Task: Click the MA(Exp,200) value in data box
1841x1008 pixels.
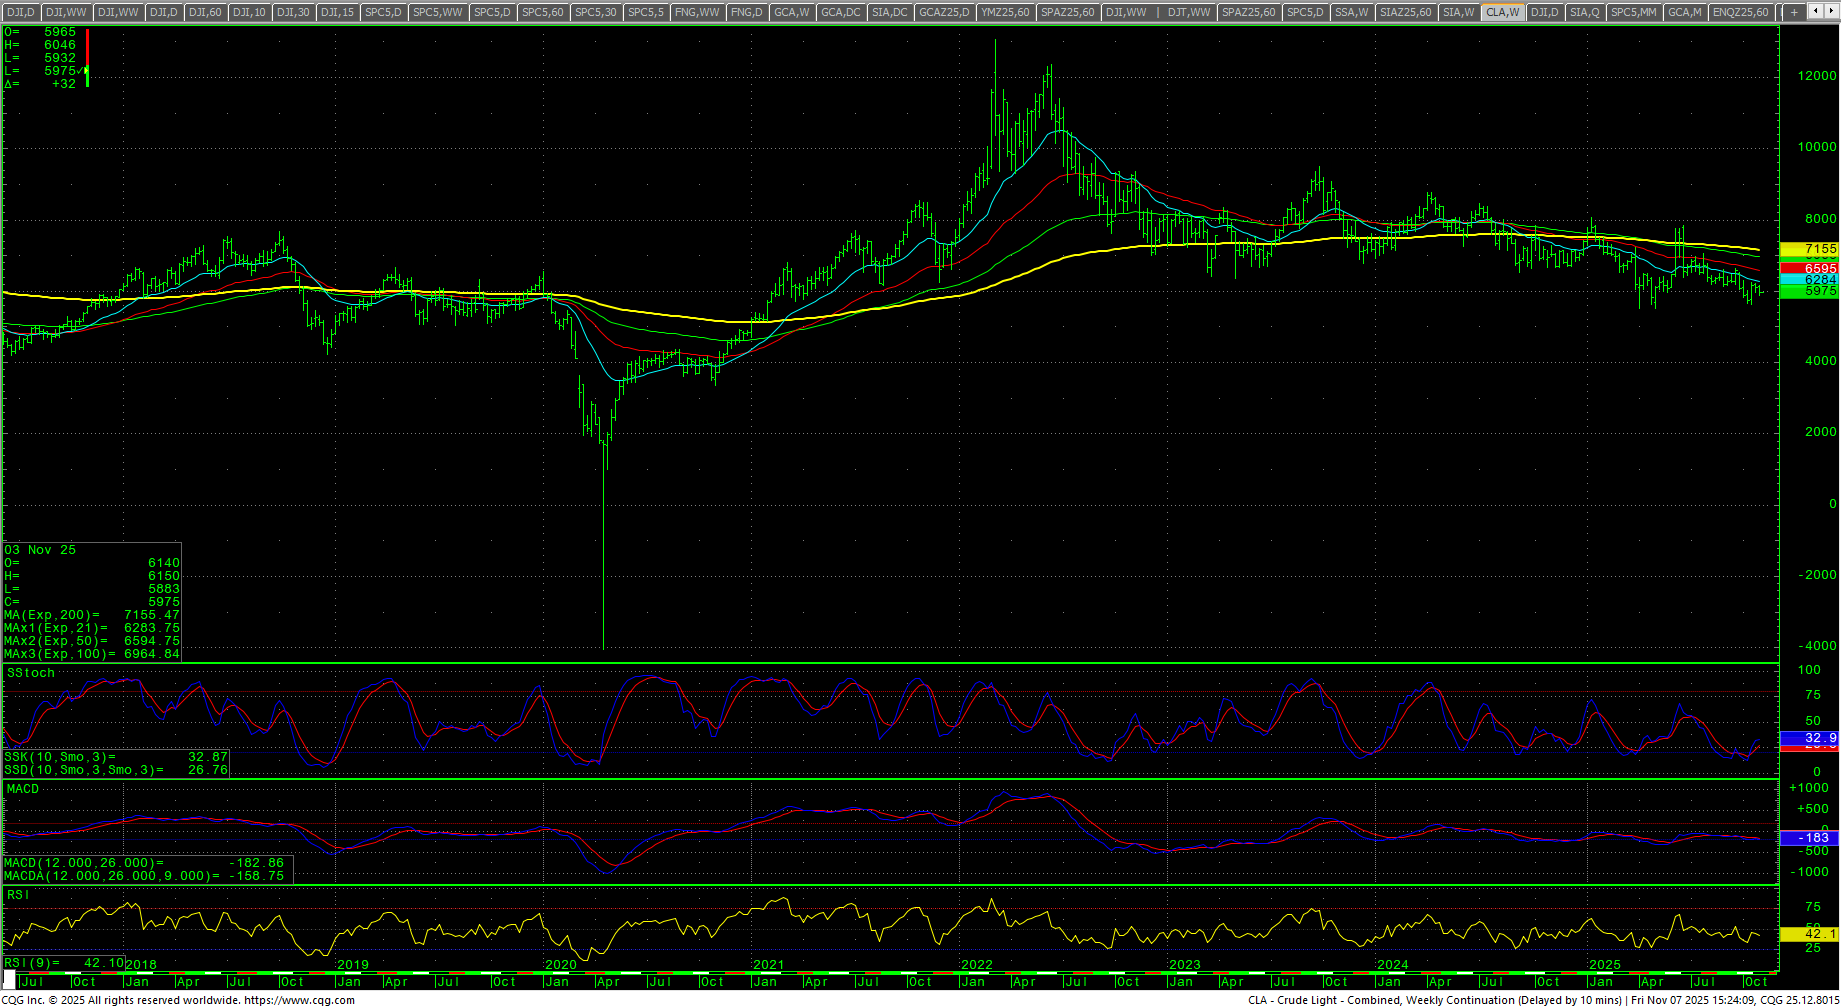Action: 91,615
